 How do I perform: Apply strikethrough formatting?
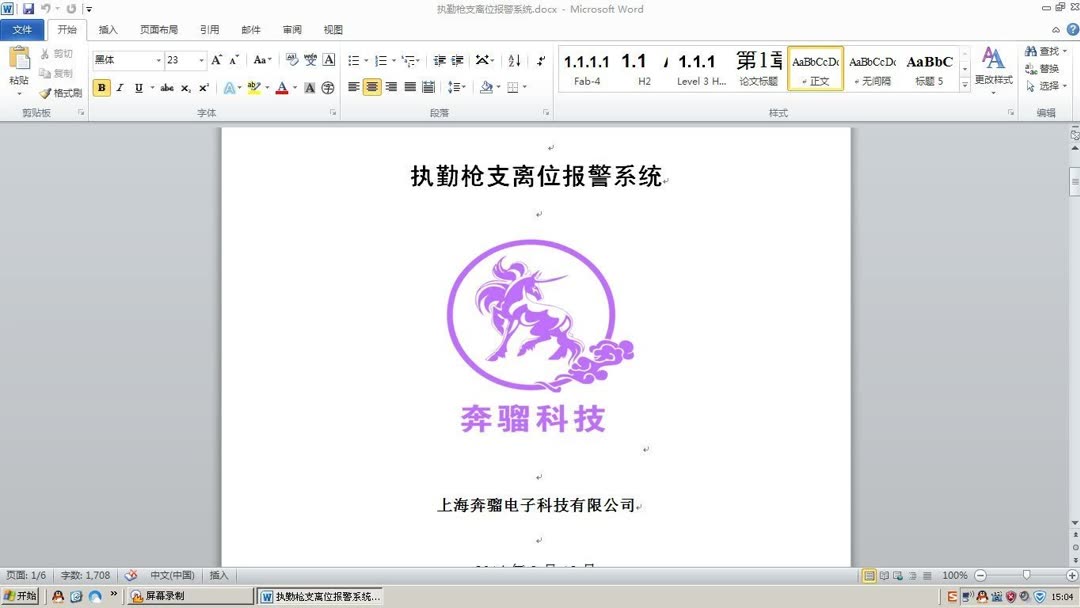pyautogui.click(x=166, y=88)
